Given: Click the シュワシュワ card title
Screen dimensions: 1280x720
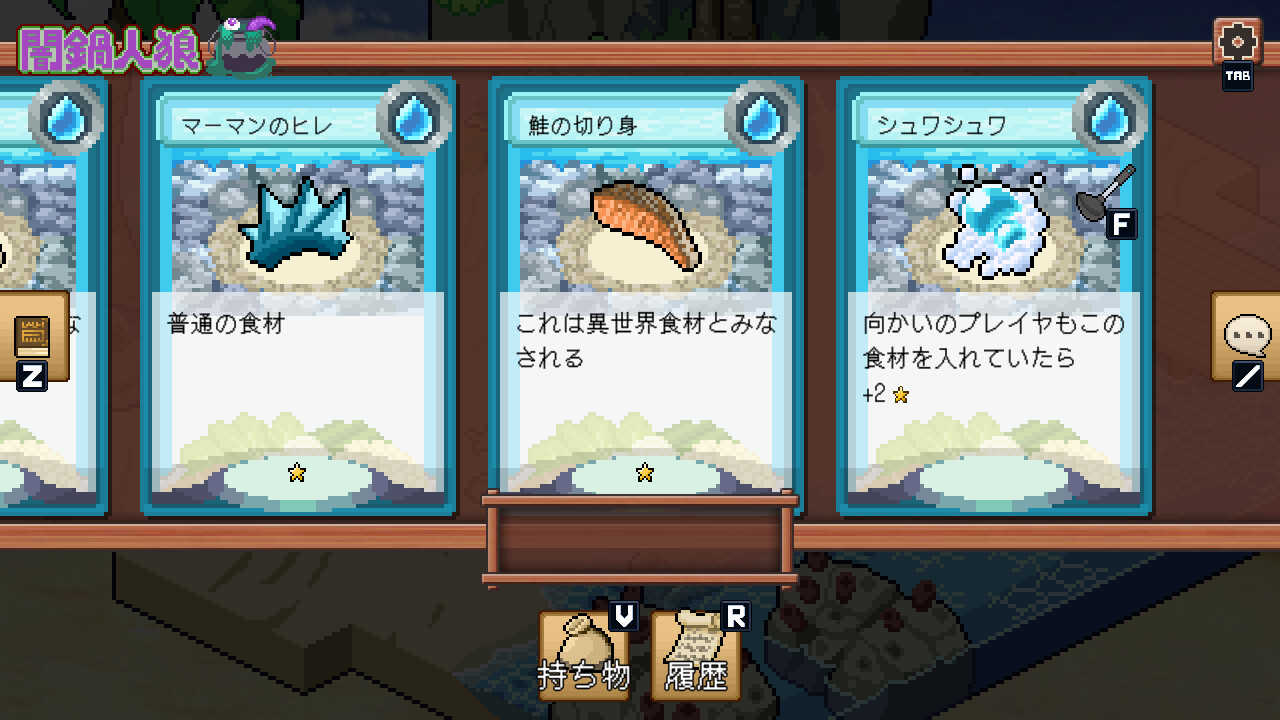Looking at the screenshot, I should [x=941, y=125].
